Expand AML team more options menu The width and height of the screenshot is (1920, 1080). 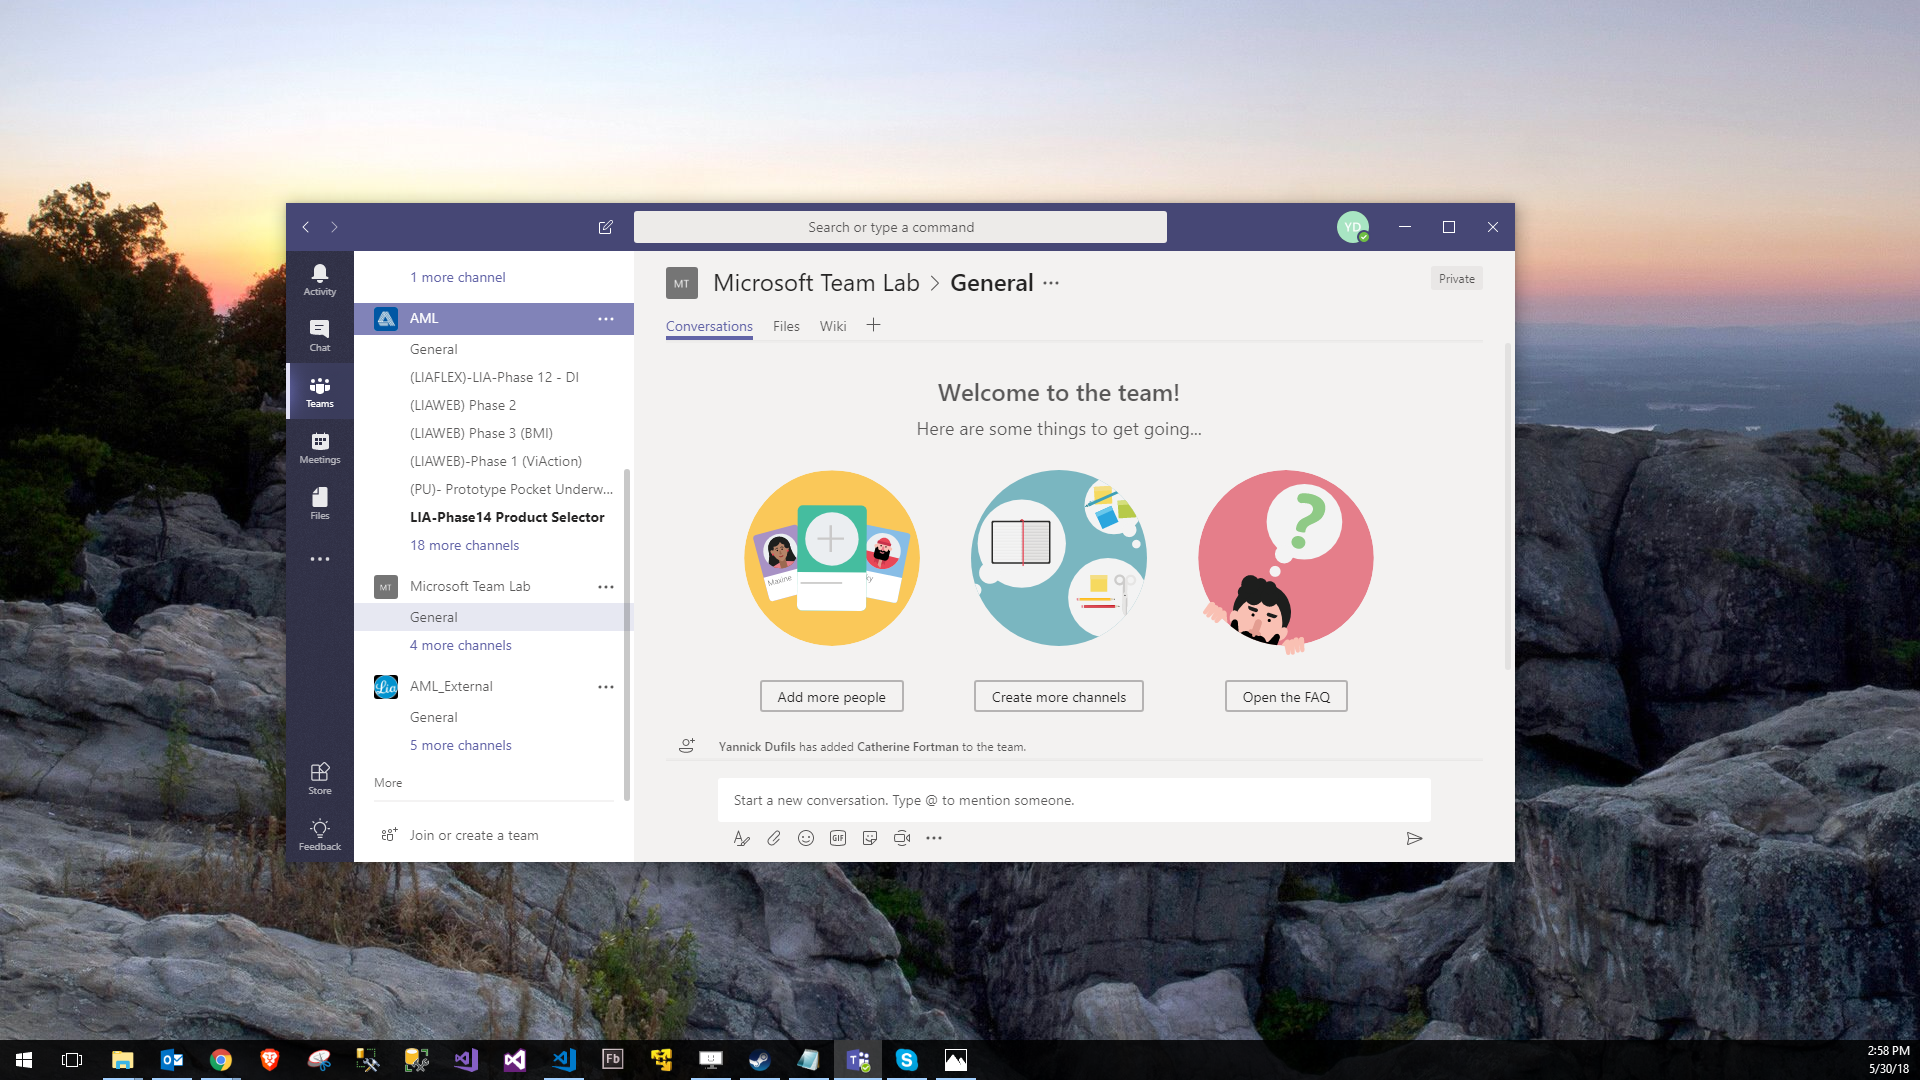[605, 319]
